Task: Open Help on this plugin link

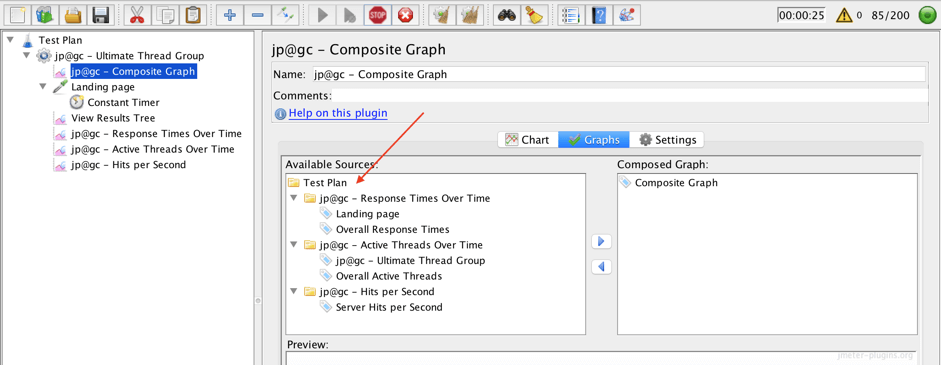Action: [x=338, y=113]
